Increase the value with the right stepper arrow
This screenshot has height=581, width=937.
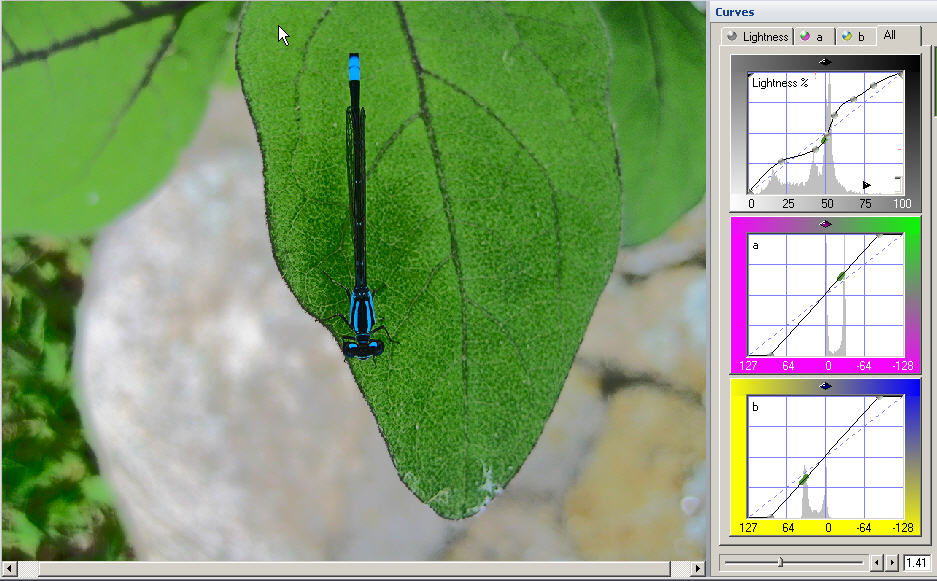point(892,562)
